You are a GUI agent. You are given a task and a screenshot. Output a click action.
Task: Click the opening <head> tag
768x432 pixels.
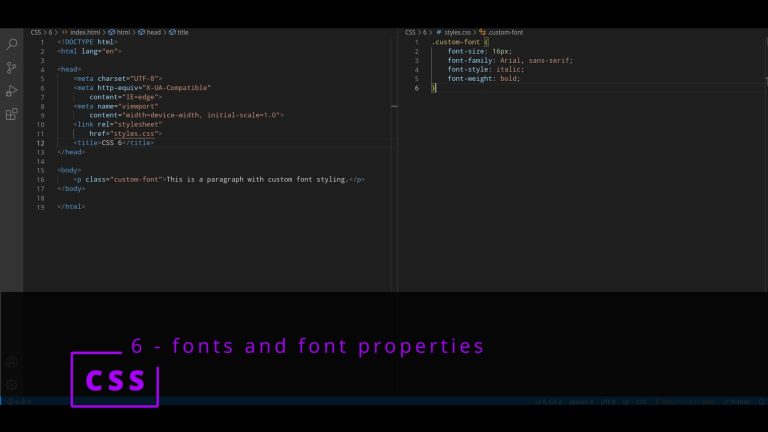tap(69, 70)
